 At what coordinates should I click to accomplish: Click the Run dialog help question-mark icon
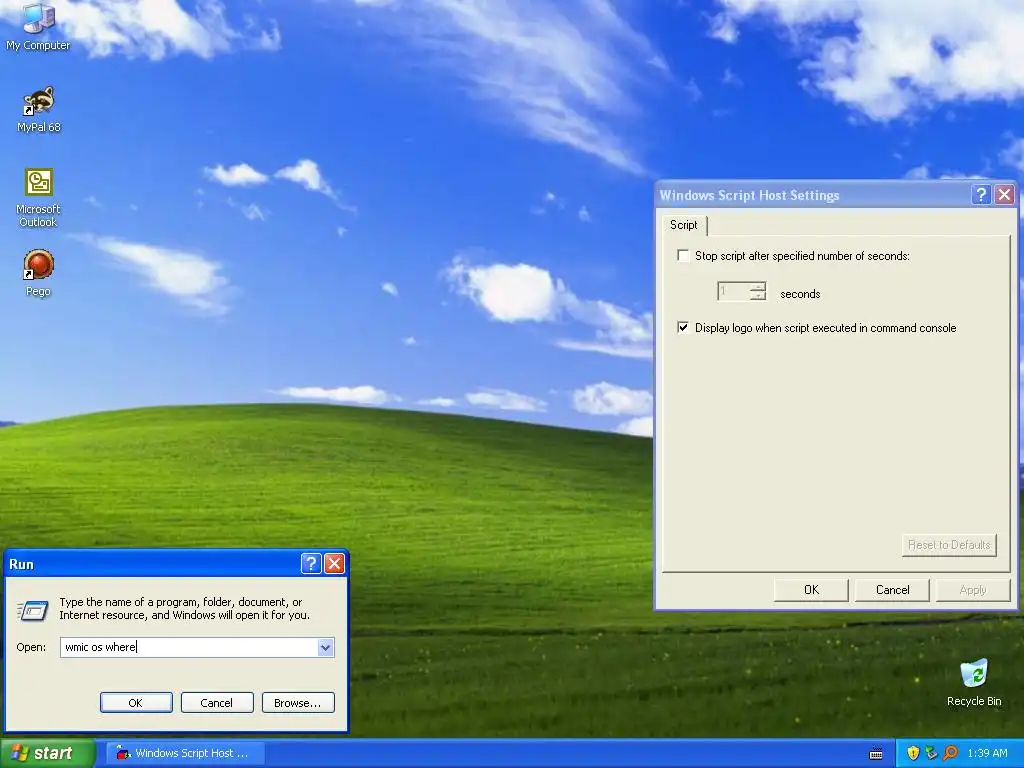pyautogui.click(x=311, y=564)
